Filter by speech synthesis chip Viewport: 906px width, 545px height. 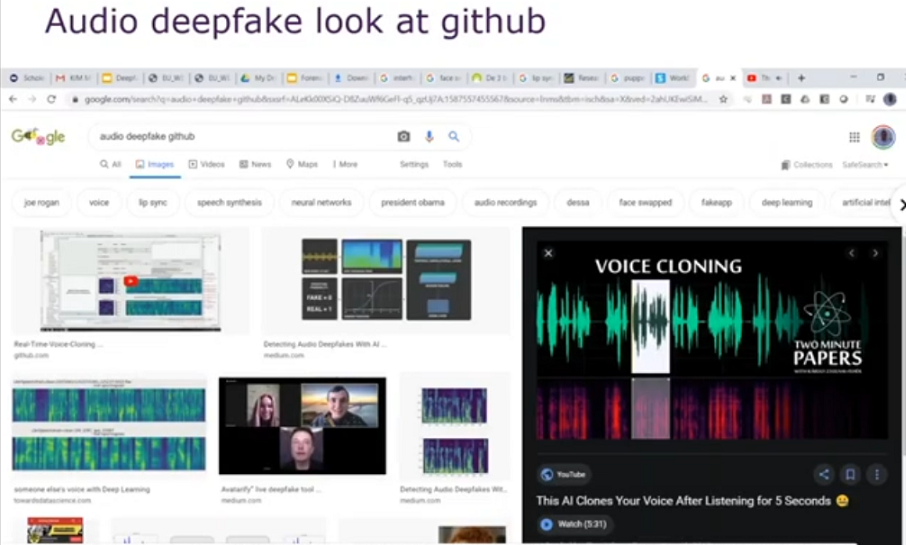coord(229,202)
